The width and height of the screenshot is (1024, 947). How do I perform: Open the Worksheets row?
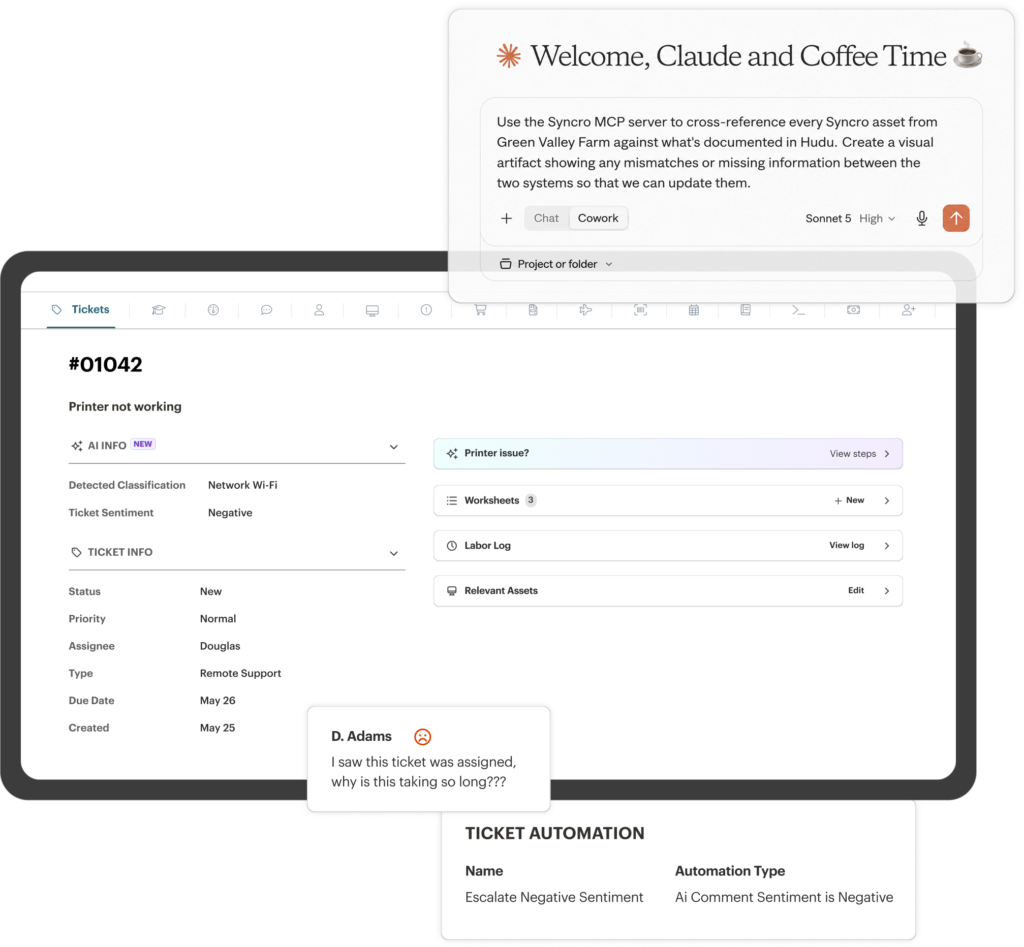click(x=668, y=500)
